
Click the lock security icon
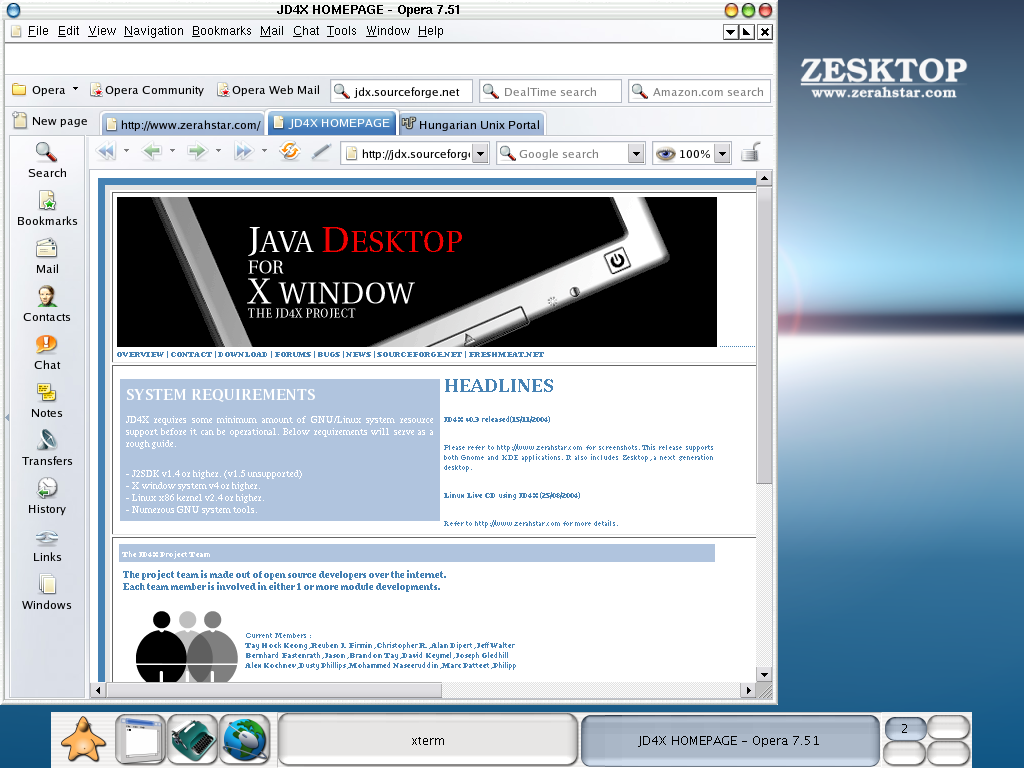tap(751, 152)
